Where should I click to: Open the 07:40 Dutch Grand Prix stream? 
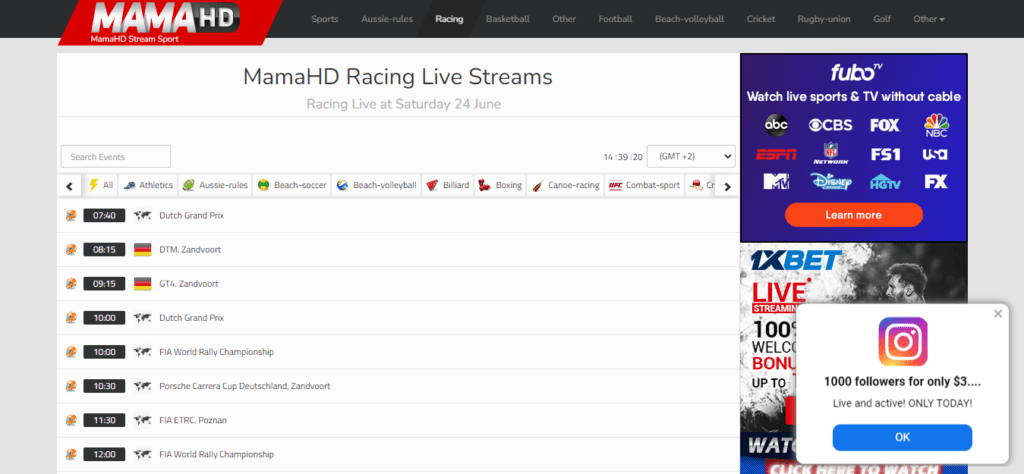tap(191, 215)
